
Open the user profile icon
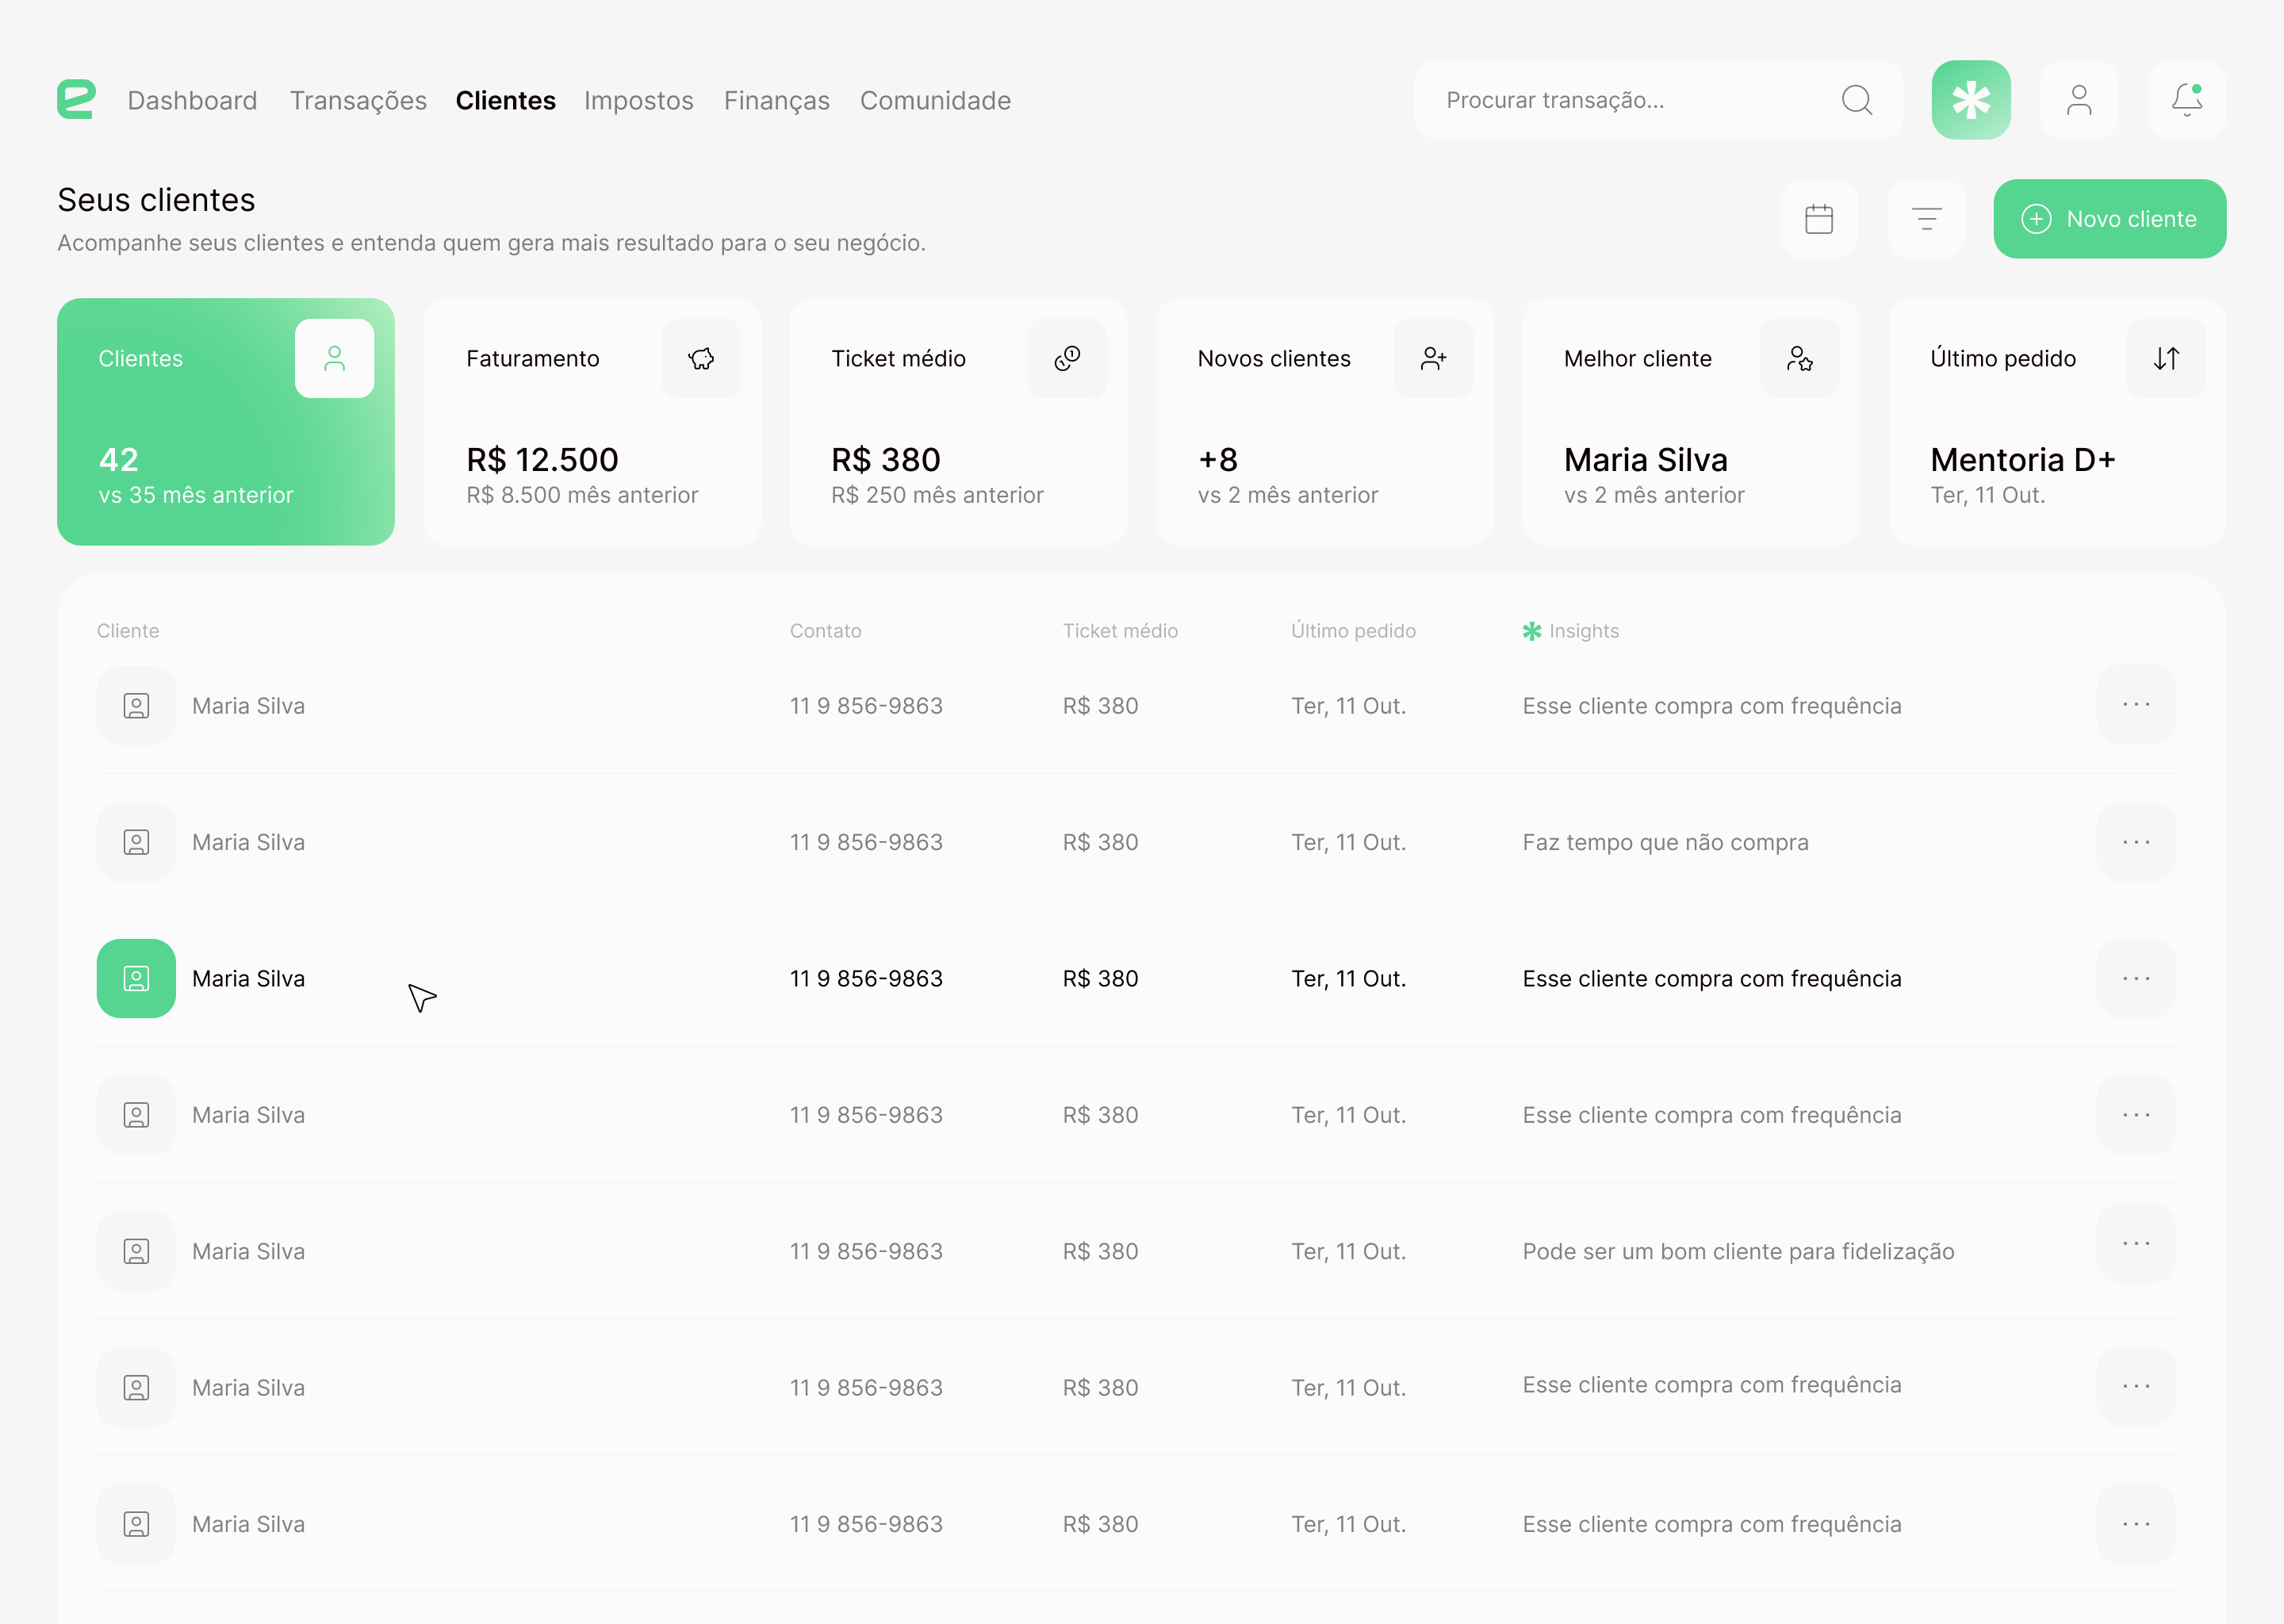click(x=2079, y=100)
